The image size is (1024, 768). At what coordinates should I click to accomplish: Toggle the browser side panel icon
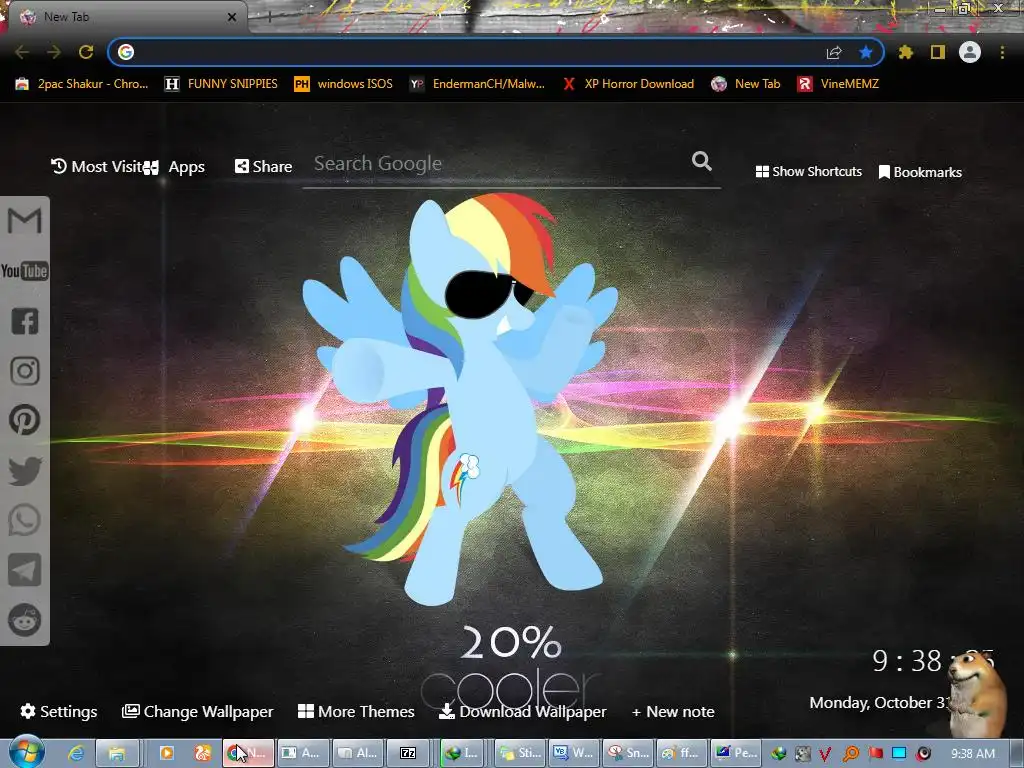(938, 52)
